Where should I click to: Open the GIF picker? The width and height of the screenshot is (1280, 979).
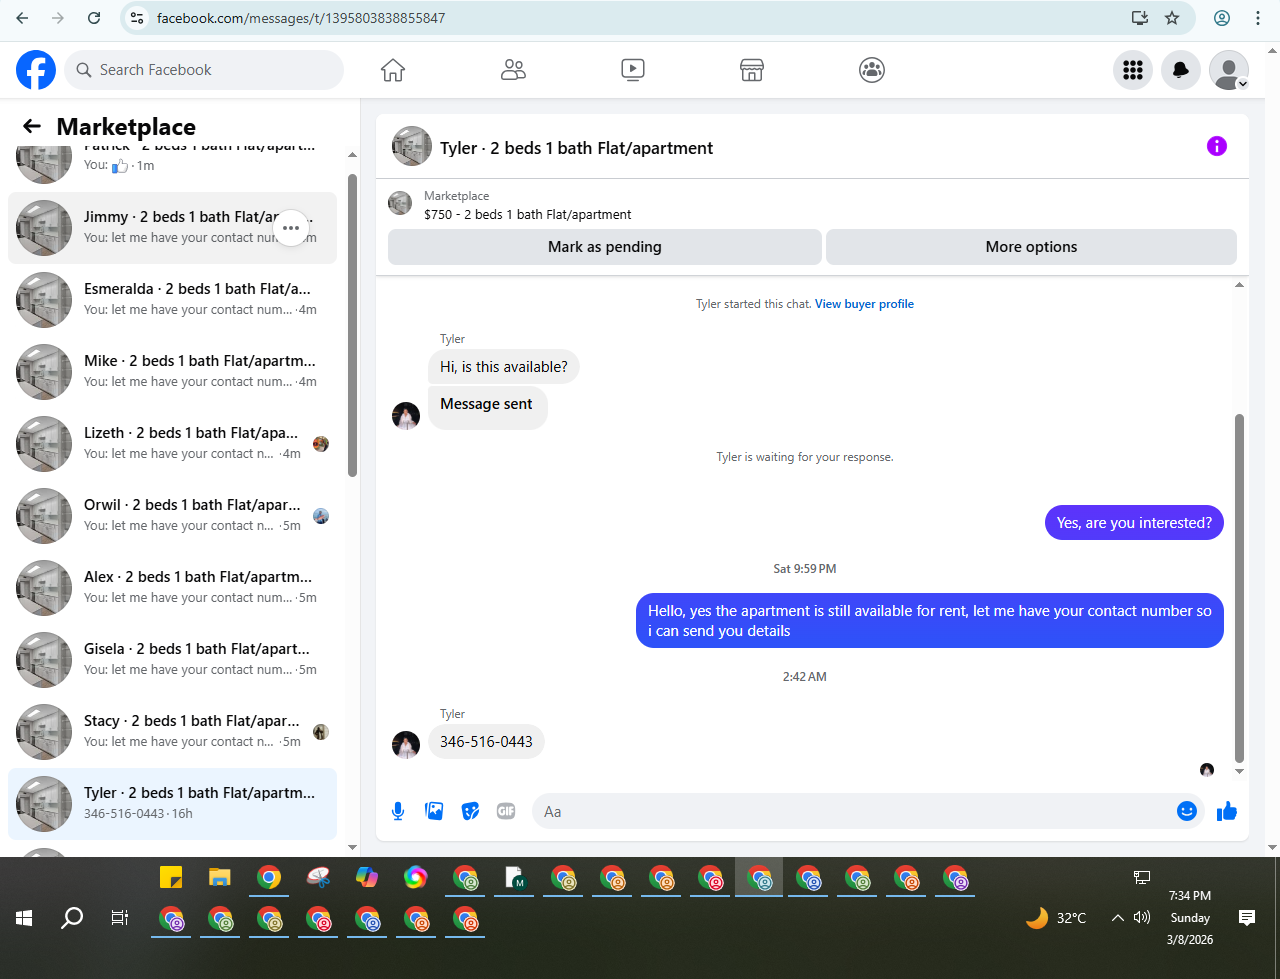(x=506, y=811)
